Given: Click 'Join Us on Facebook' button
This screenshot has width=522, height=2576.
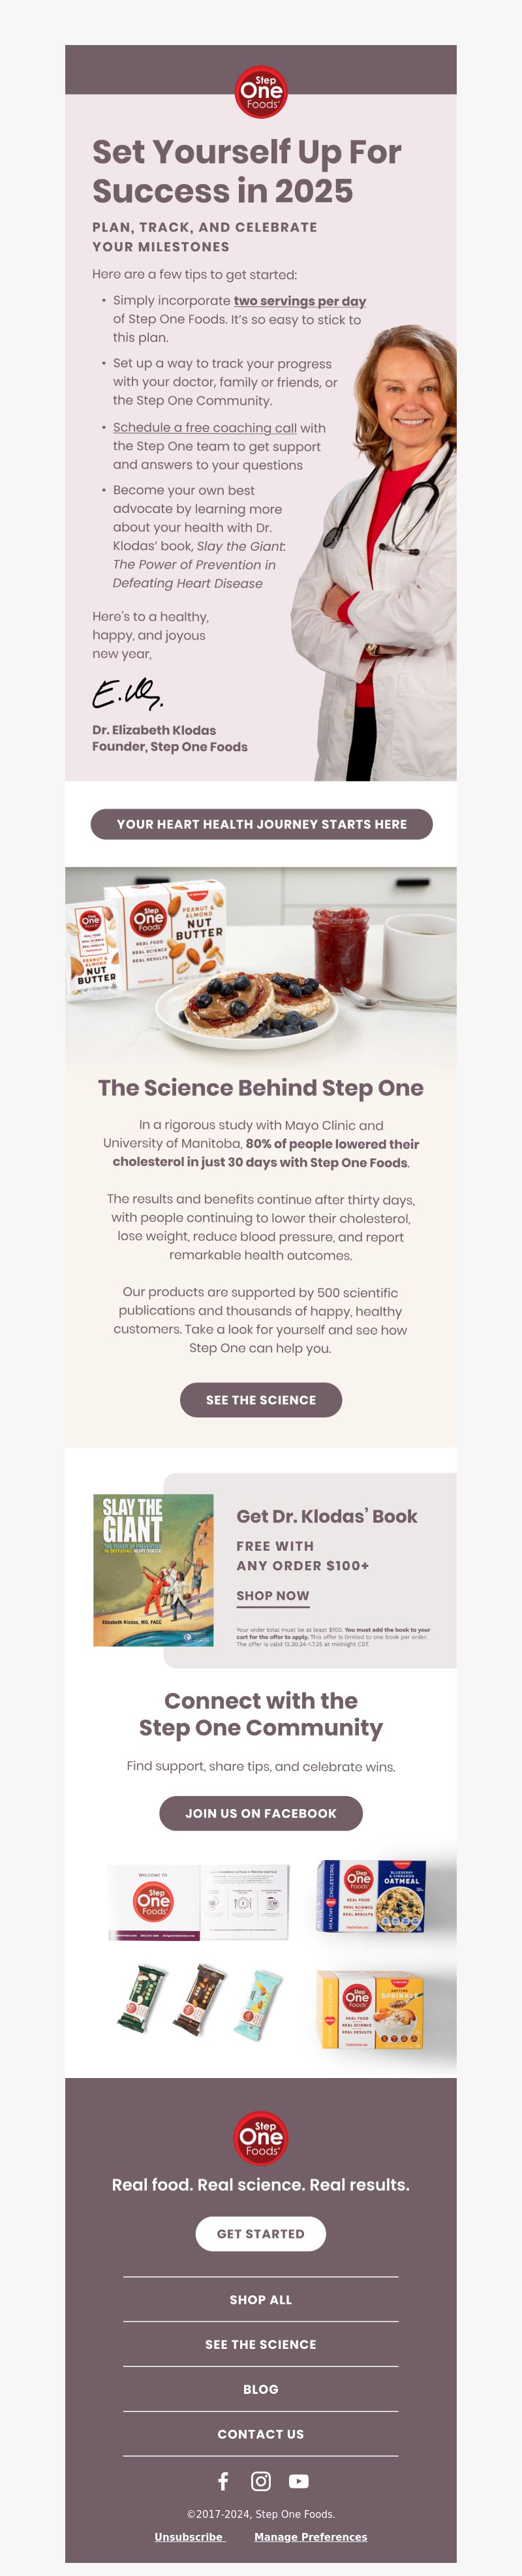Looking at the screenshot, I should [x=261, y=1813].
